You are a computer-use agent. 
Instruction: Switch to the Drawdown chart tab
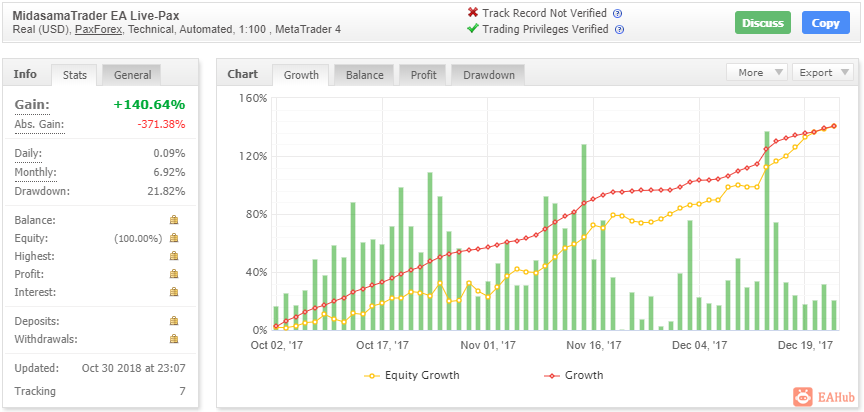pyautogui.click(x=488, y=75)
